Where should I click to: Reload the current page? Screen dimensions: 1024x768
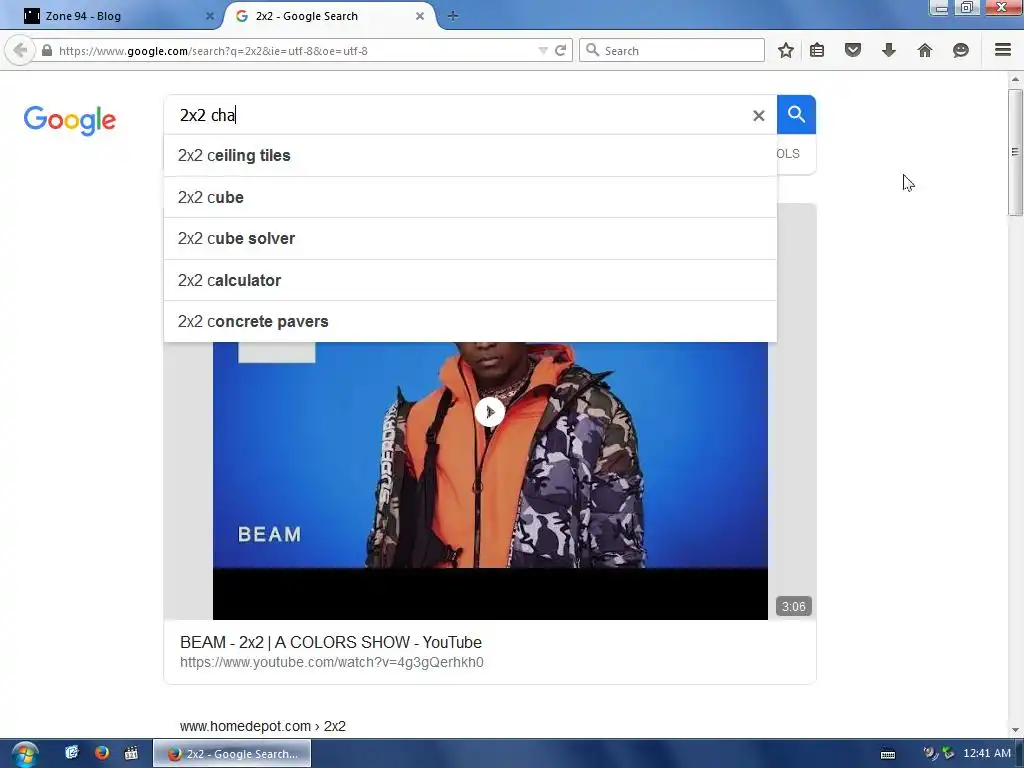pos(560,50)
